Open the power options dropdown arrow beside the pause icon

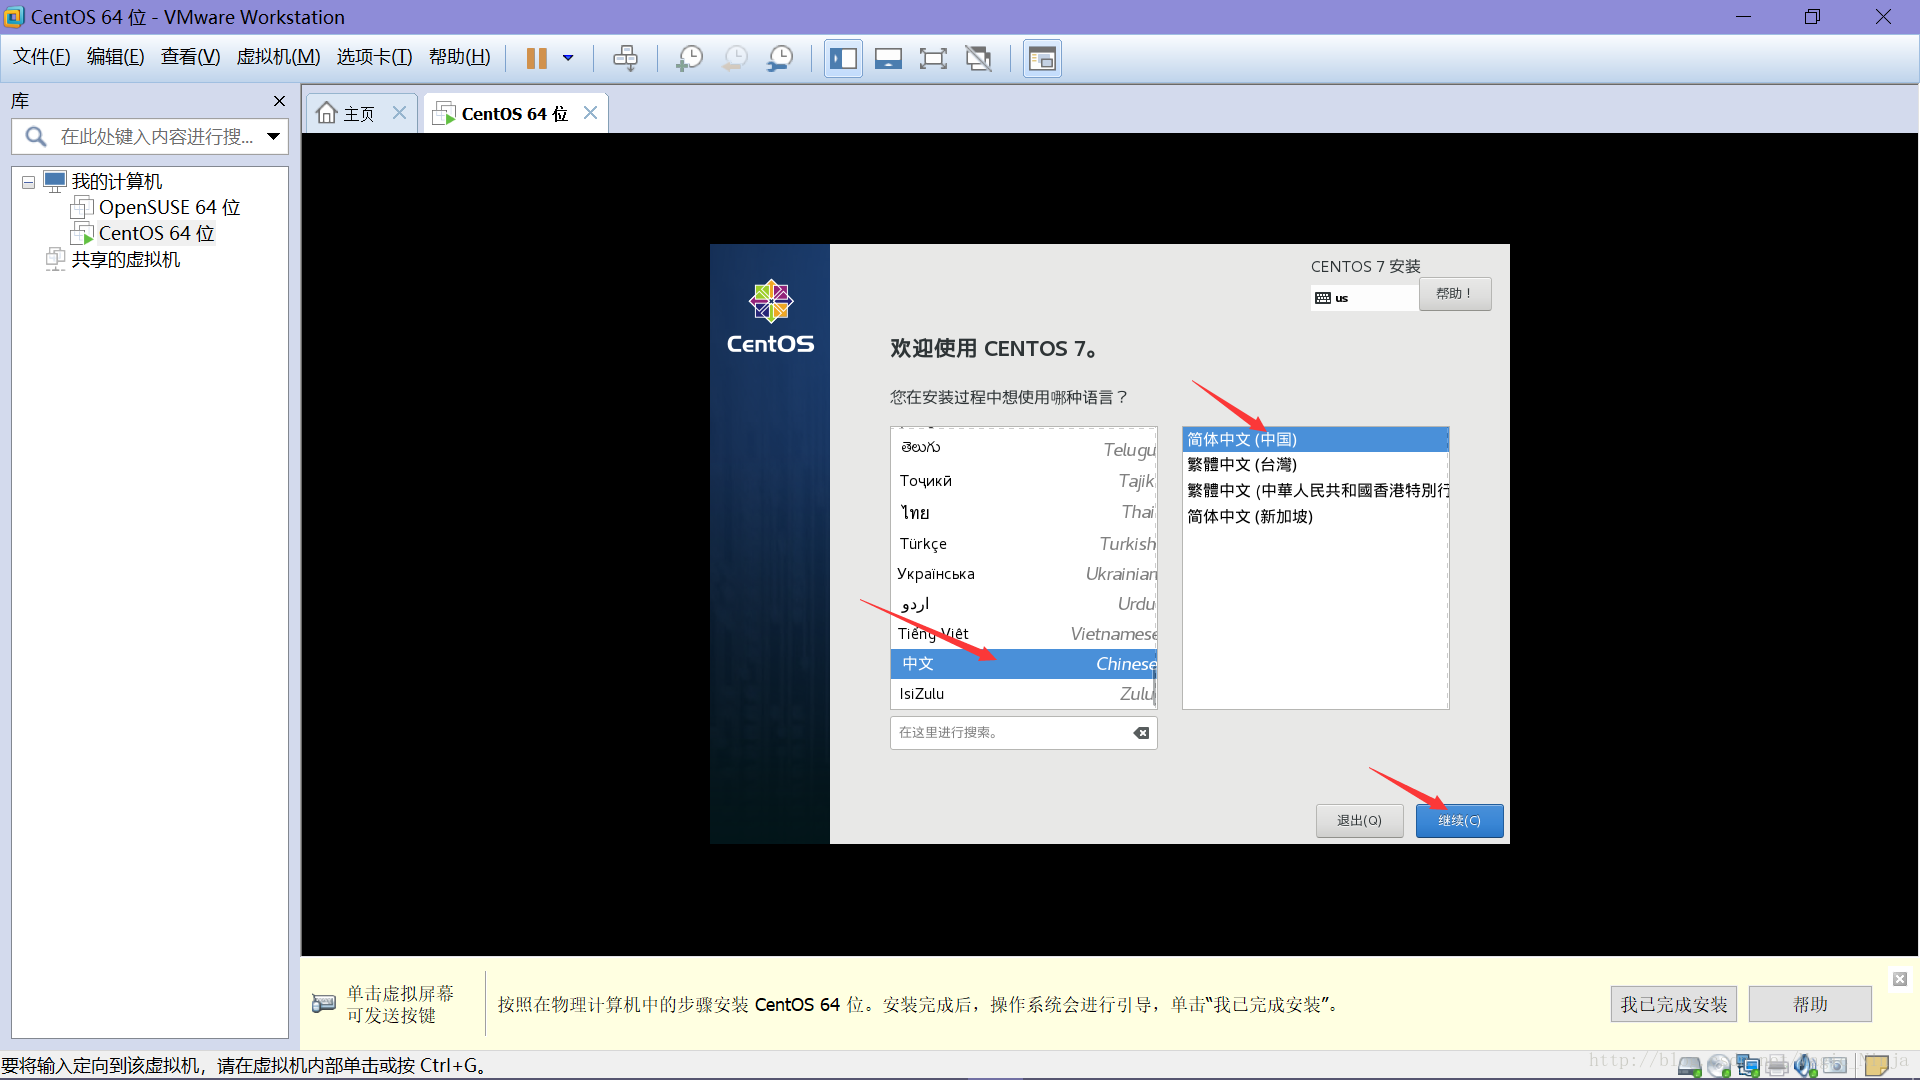pyautogui.click(x=568, y=58)
